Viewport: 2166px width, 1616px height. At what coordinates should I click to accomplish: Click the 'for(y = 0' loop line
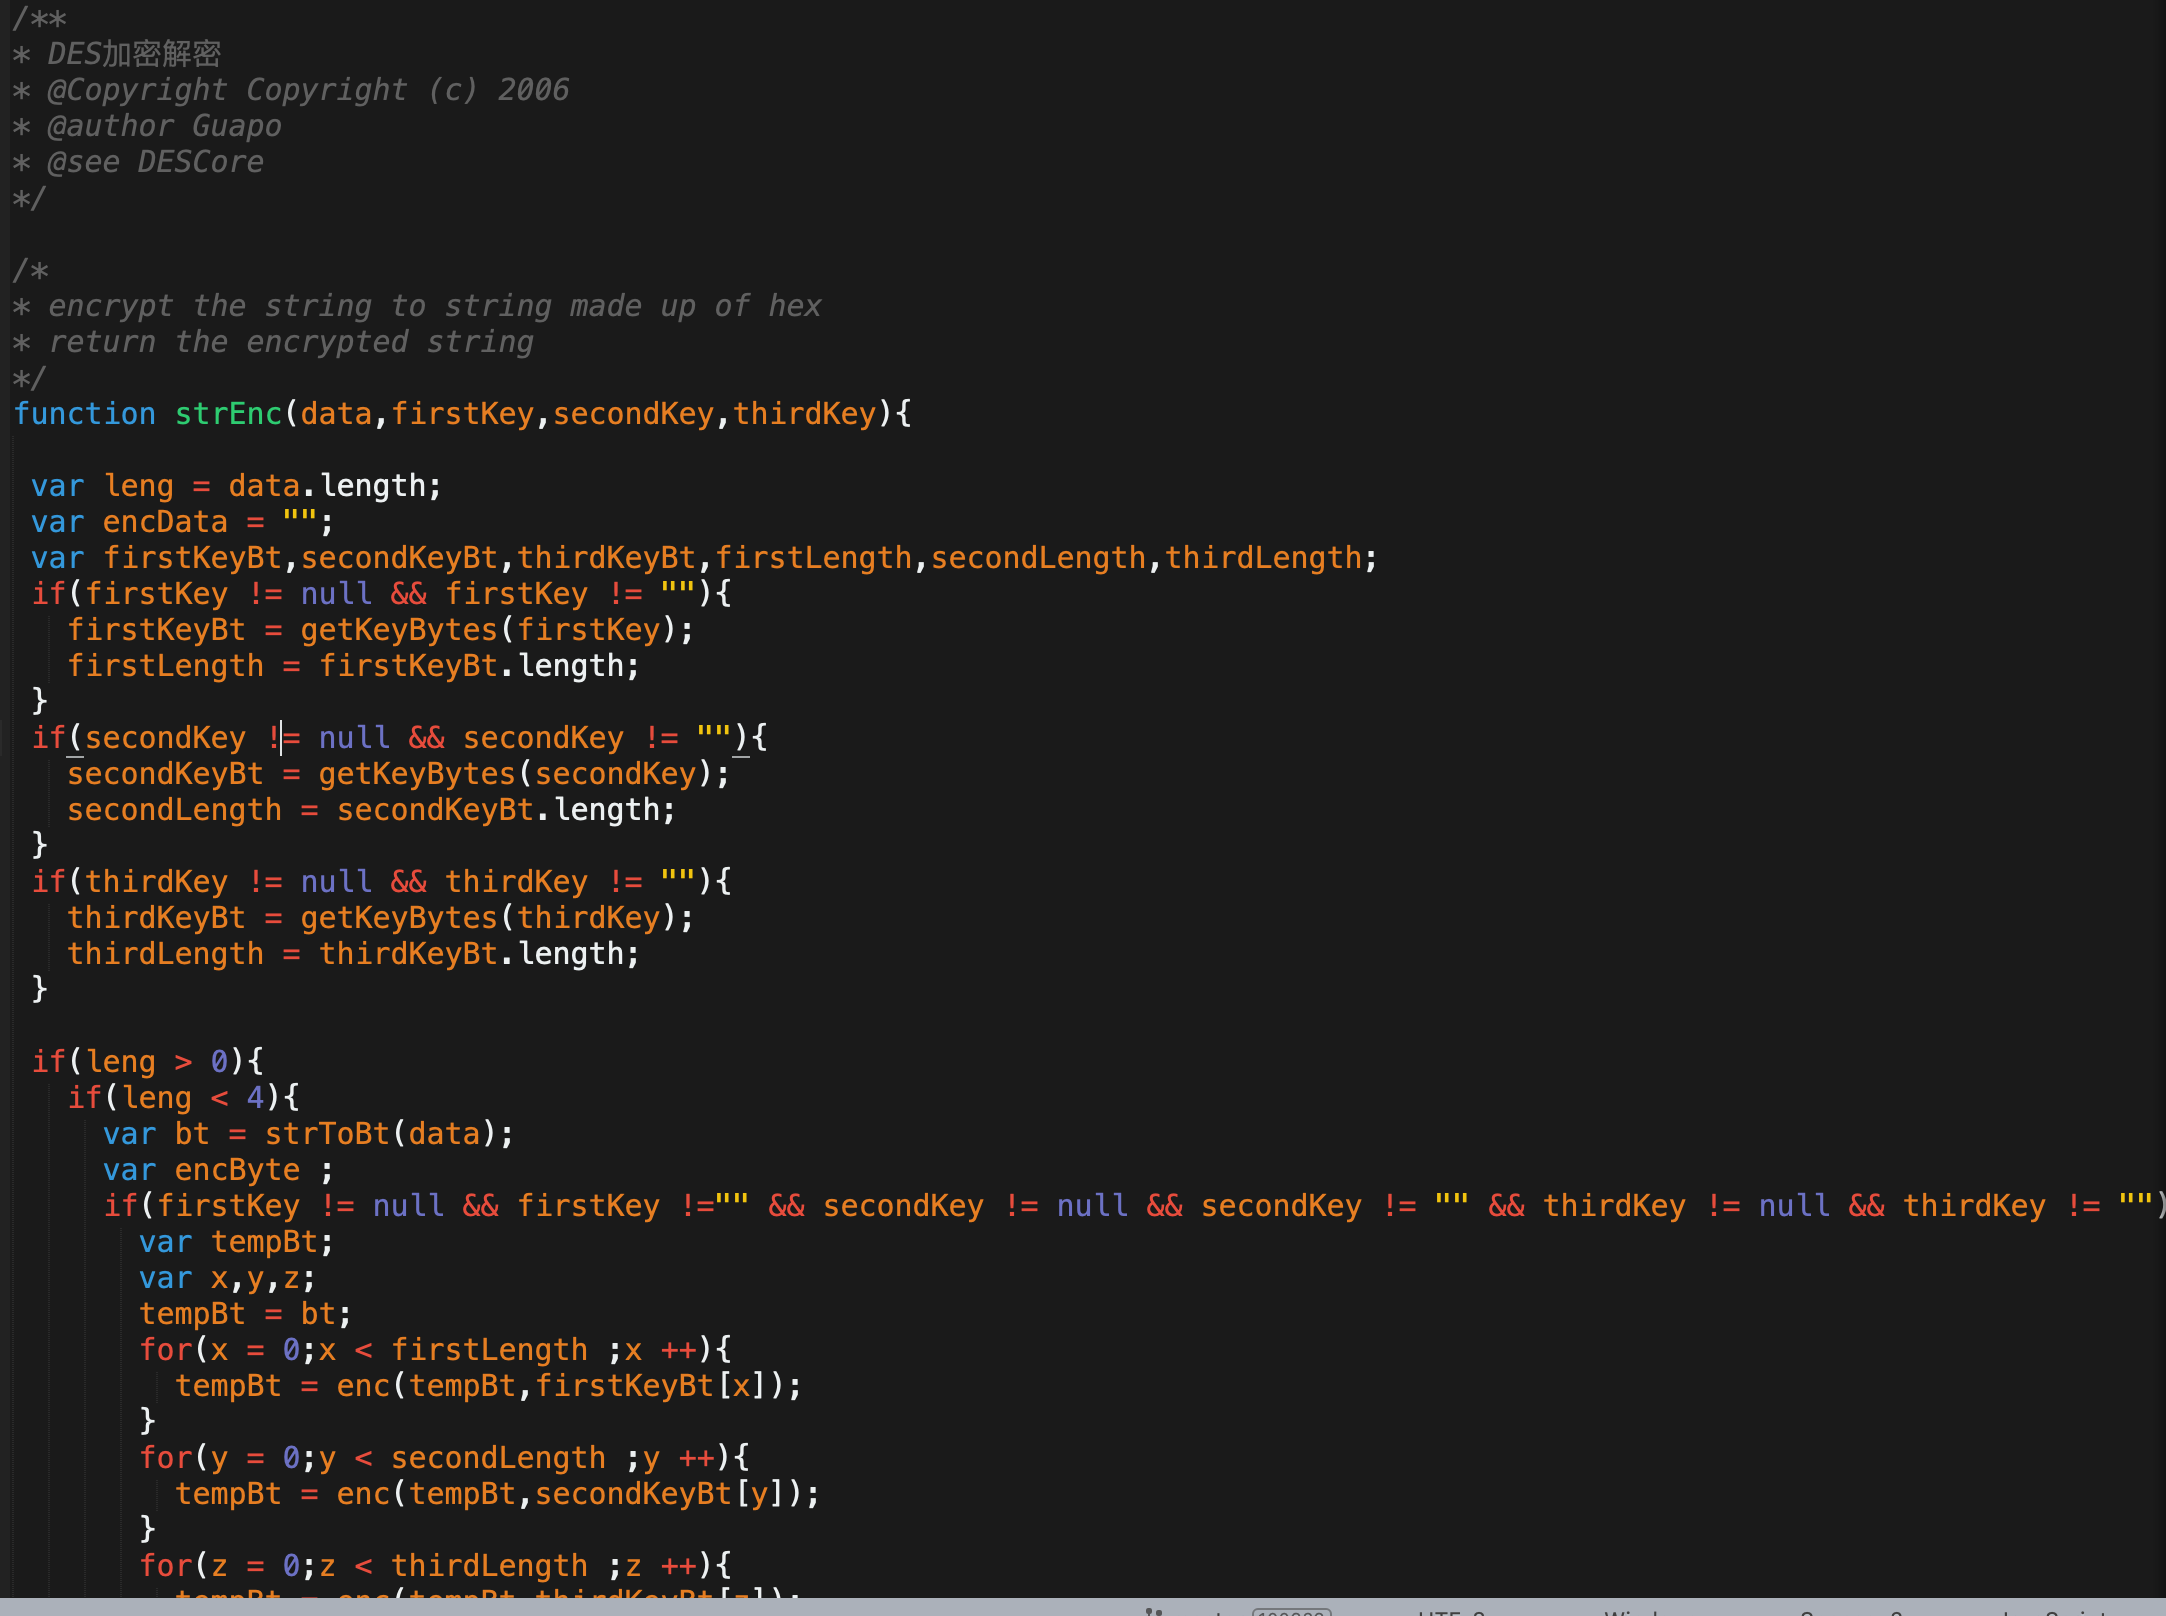click(443, 1458)
